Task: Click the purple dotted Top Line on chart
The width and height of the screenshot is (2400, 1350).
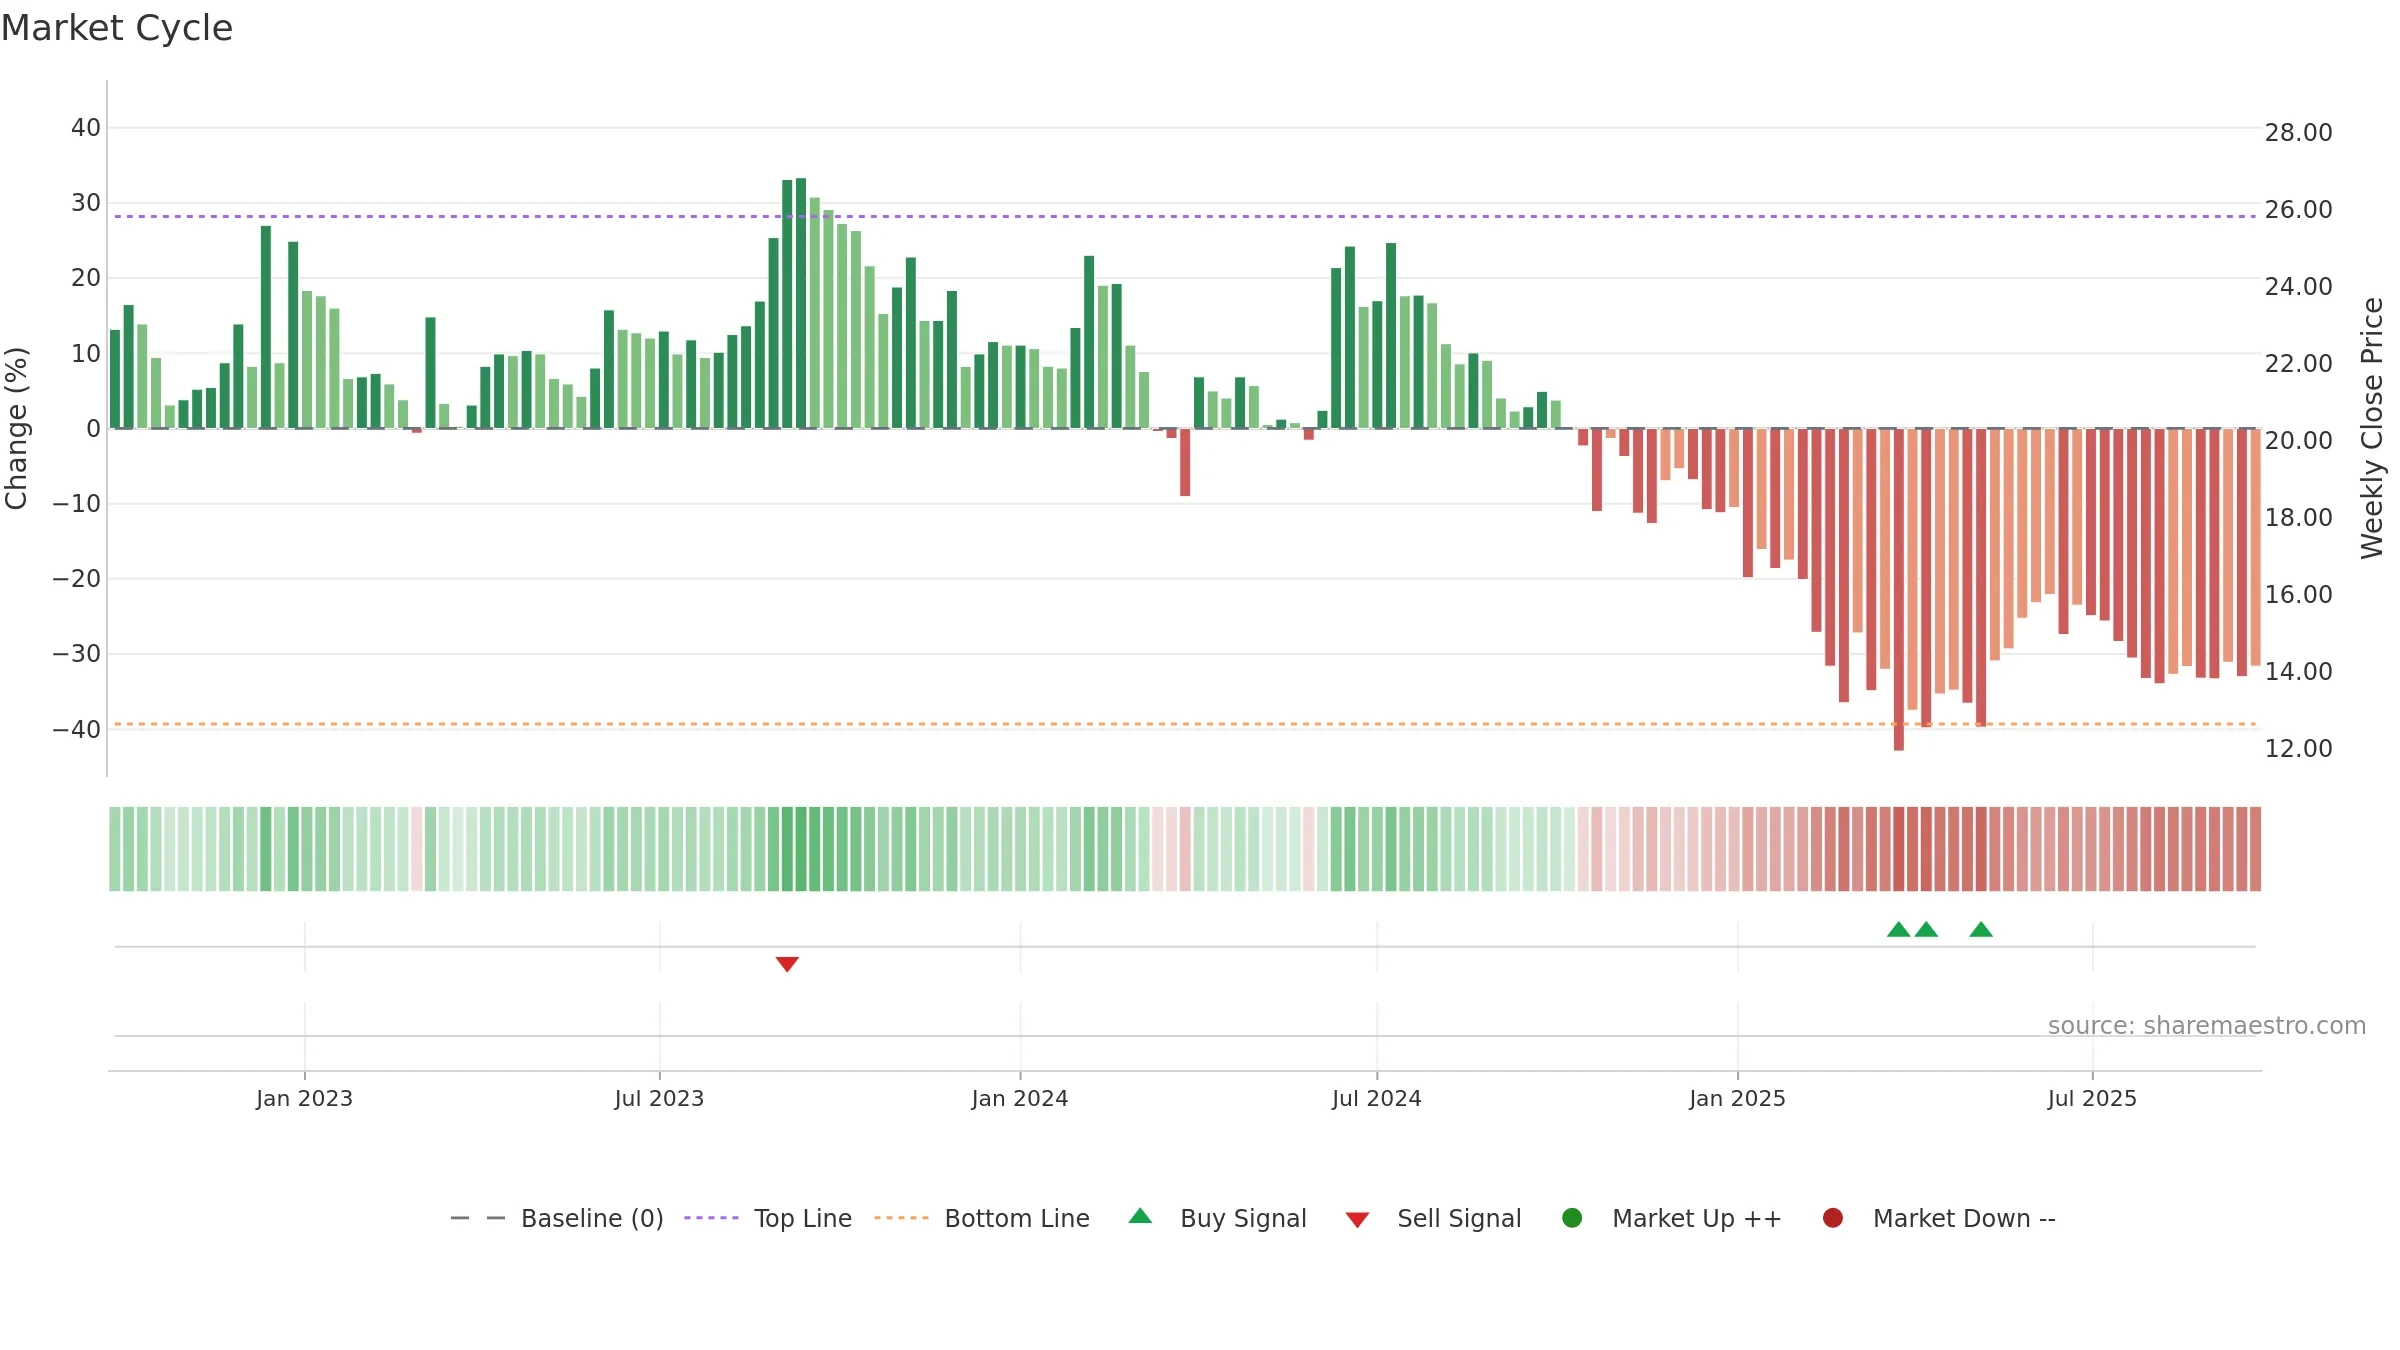Action: 1185,216
